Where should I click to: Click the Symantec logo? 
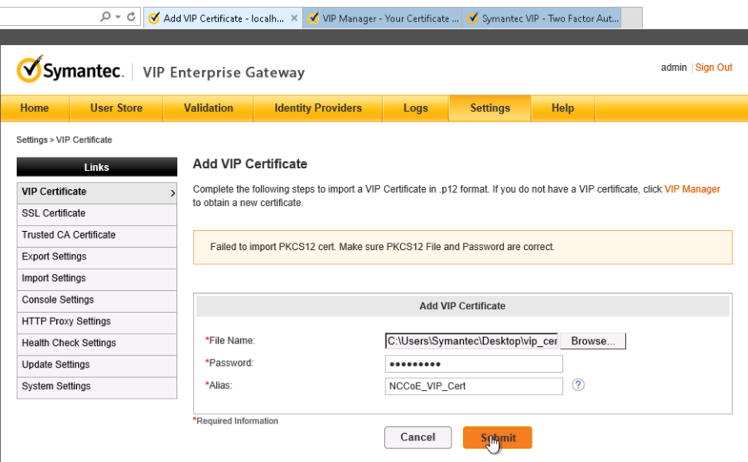70,71
